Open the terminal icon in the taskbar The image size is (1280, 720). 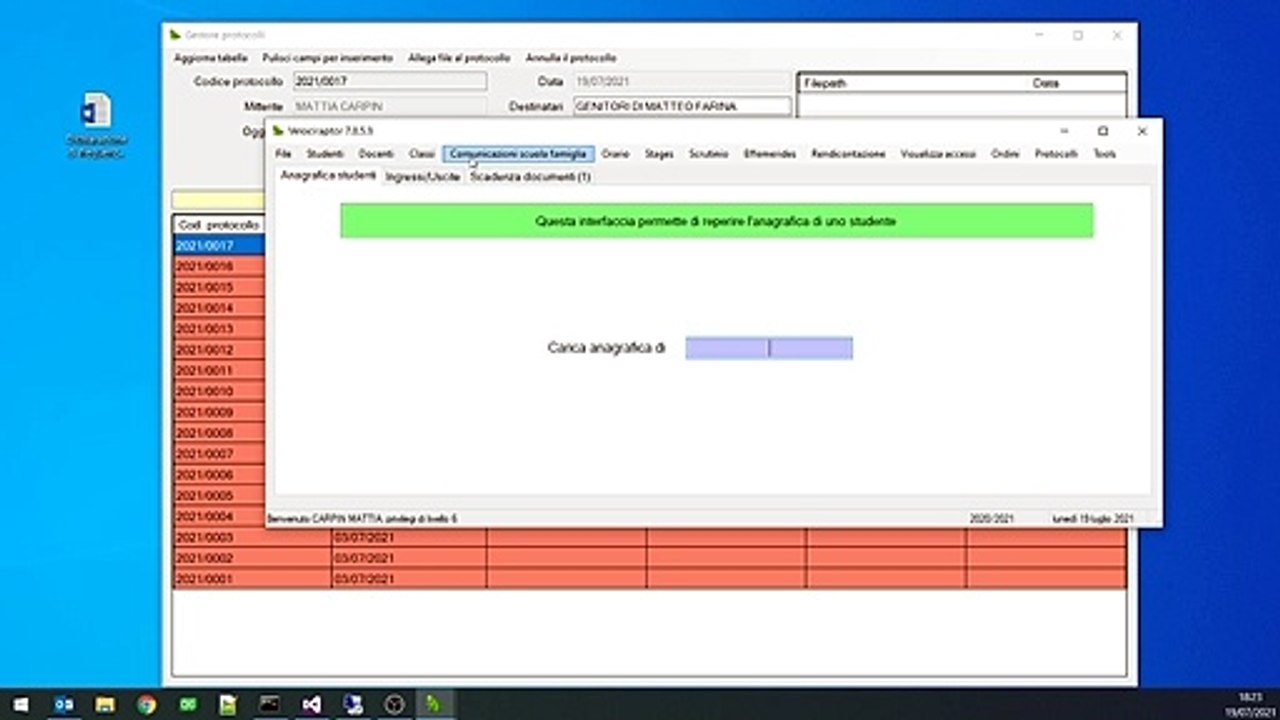pyautogui.click(x=270, y=704)
